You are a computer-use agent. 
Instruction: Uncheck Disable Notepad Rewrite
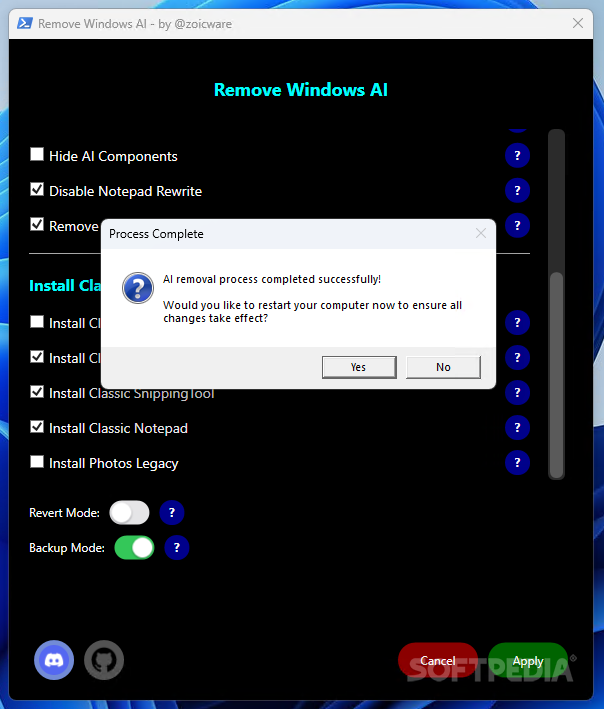tap(37, 189)
